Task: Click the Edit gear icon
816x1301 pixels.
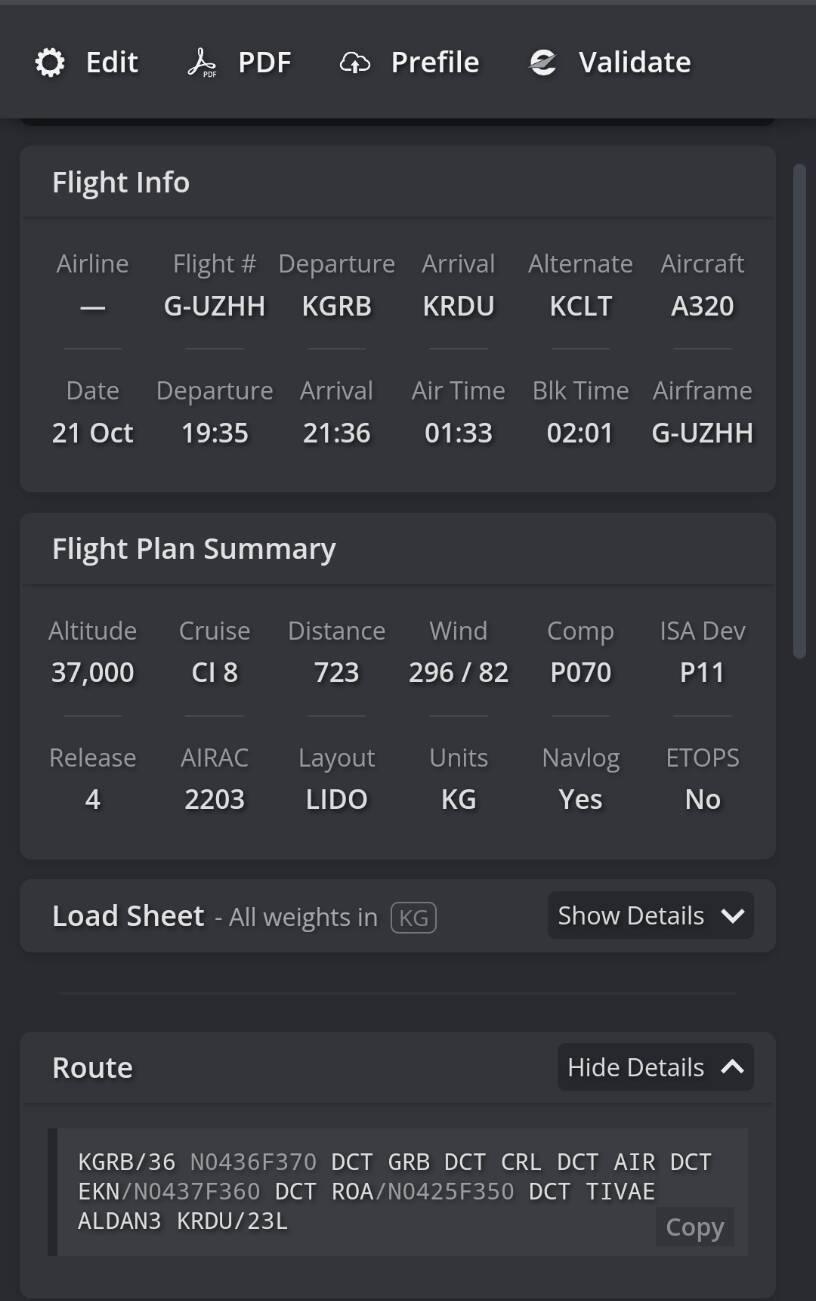Action: [49, 63]
